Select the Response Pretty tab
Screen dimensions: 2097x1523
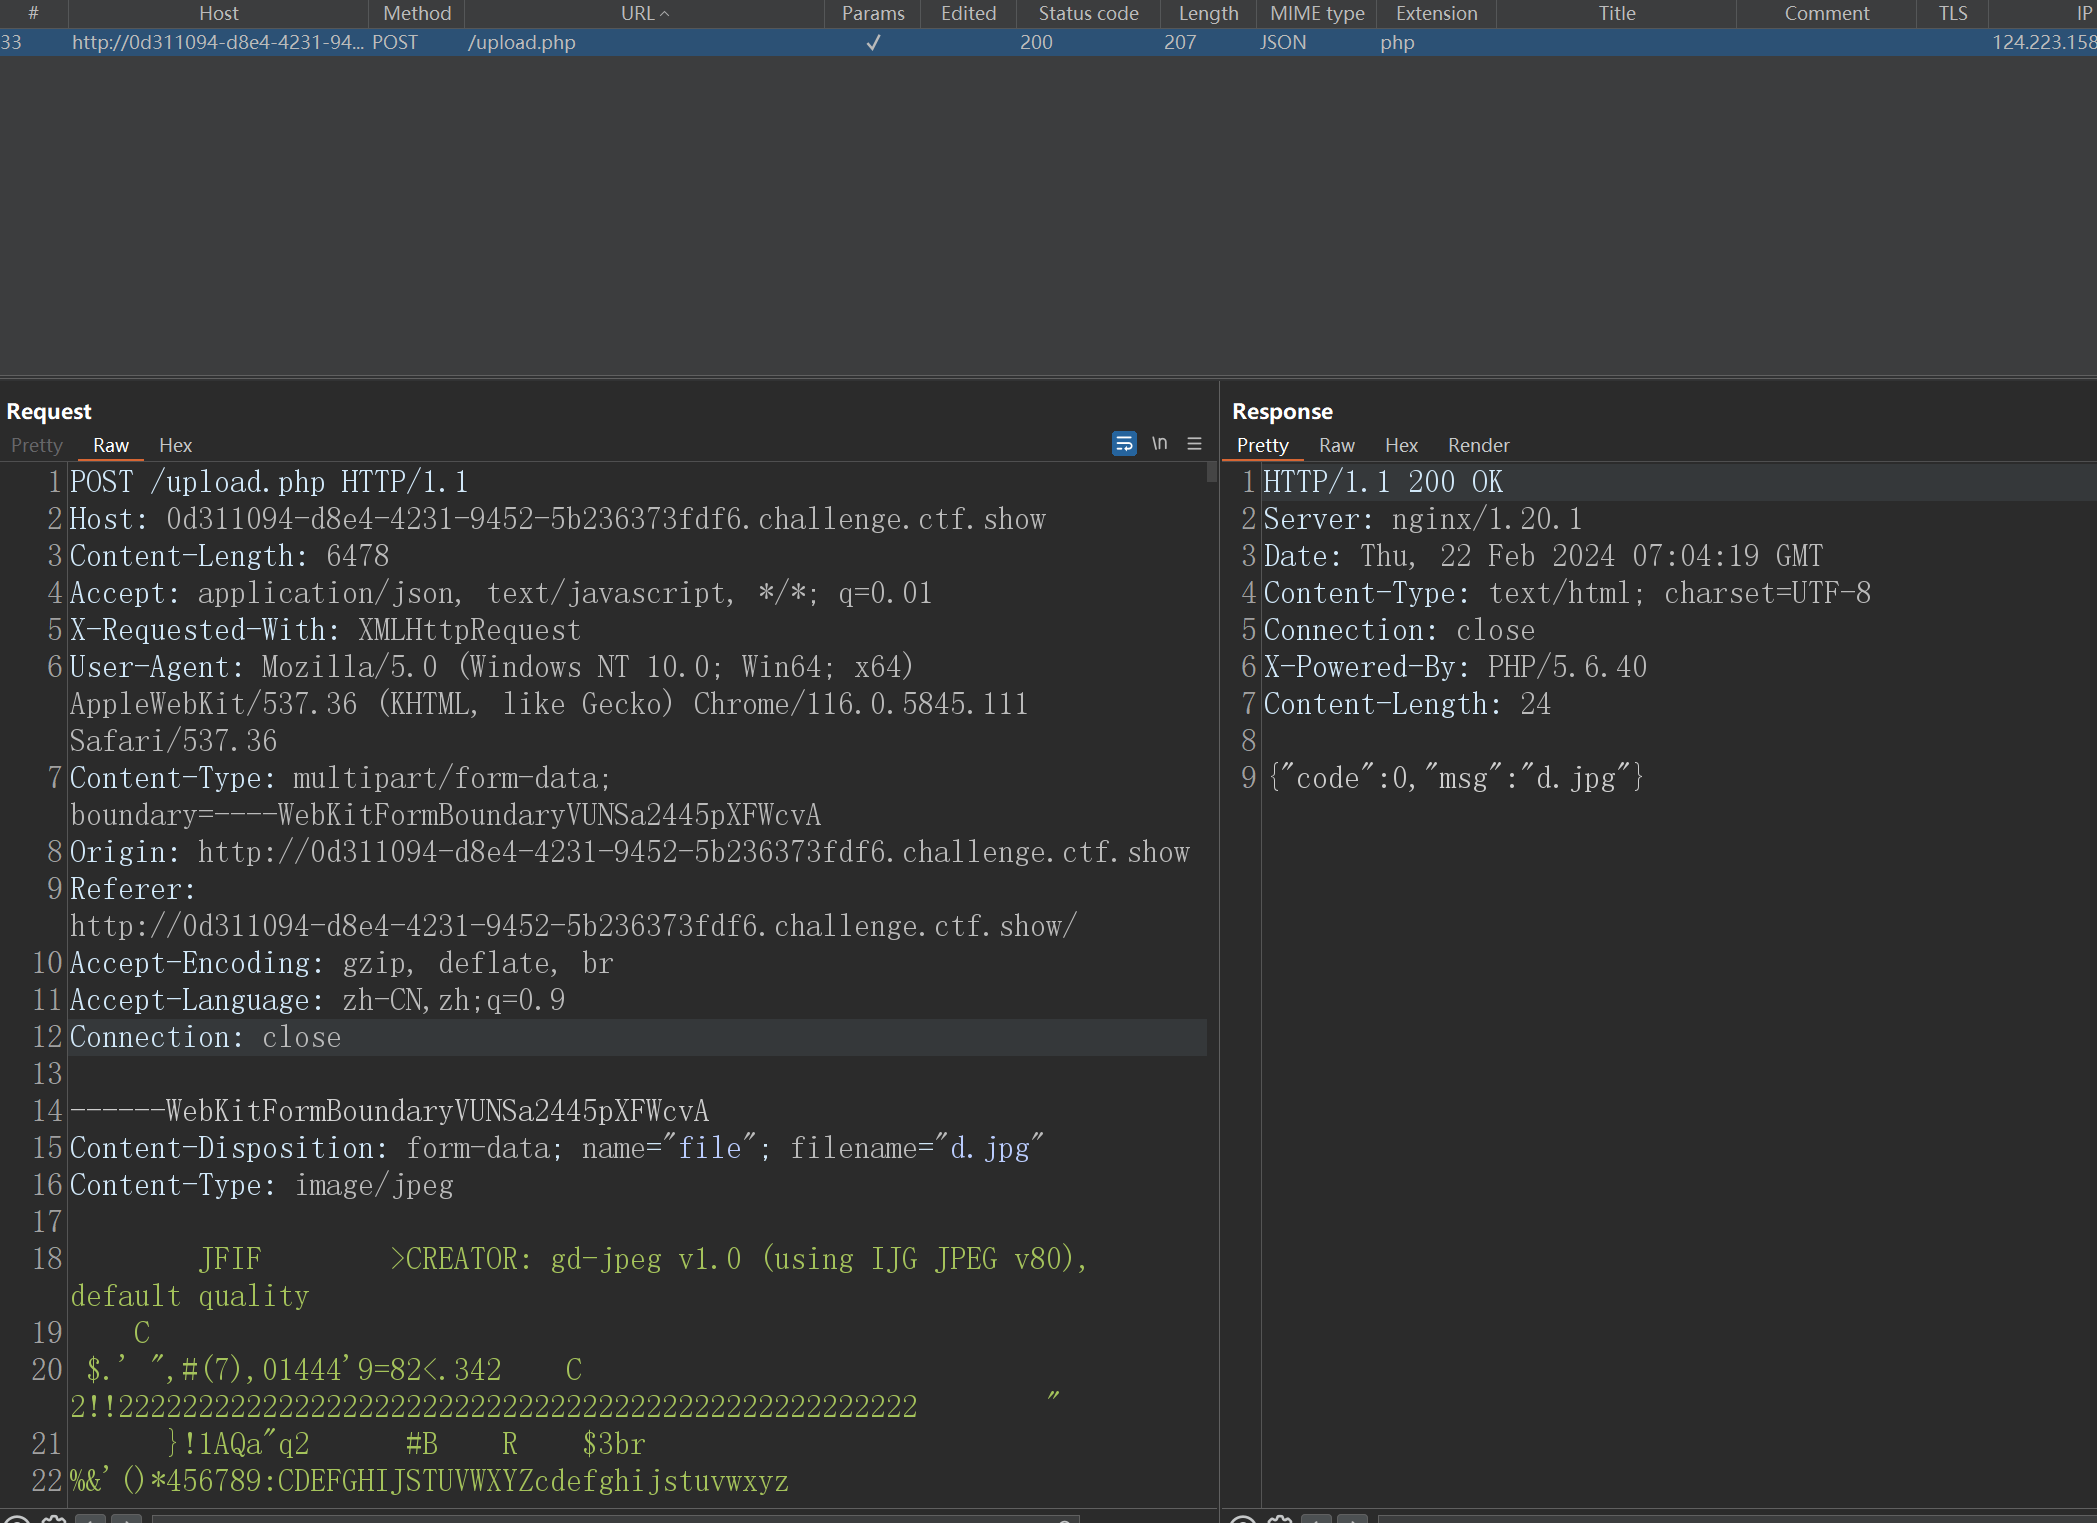point(1262,446)
